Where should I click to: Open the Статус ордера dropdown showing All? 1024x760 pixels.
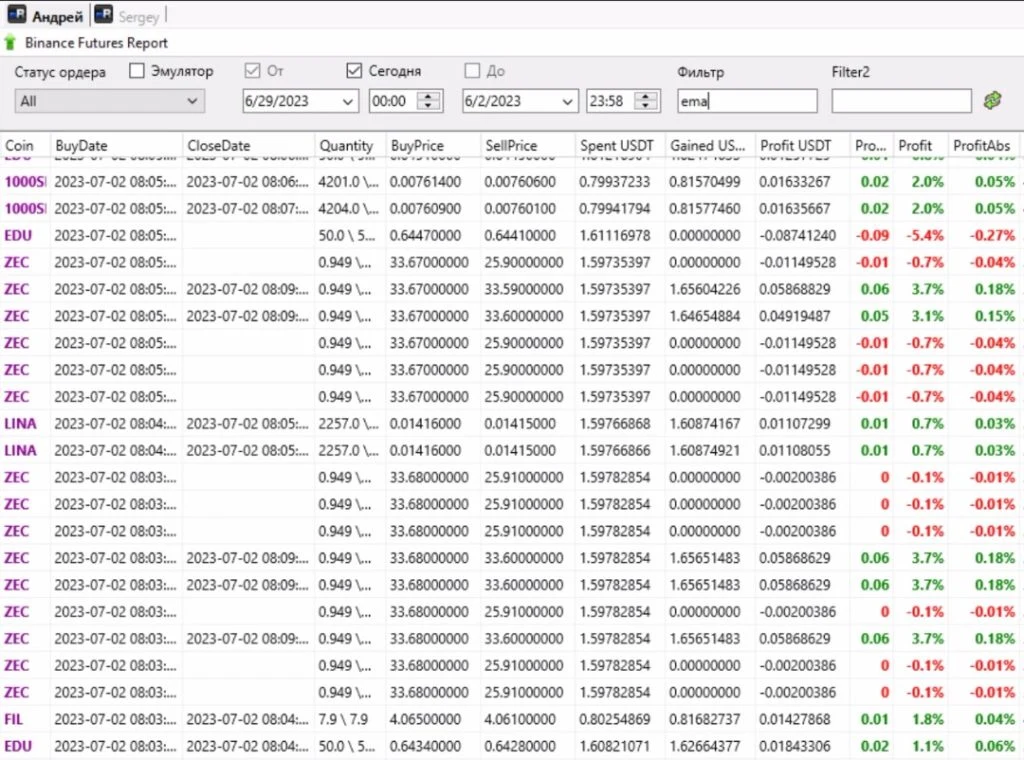[109, 101]
